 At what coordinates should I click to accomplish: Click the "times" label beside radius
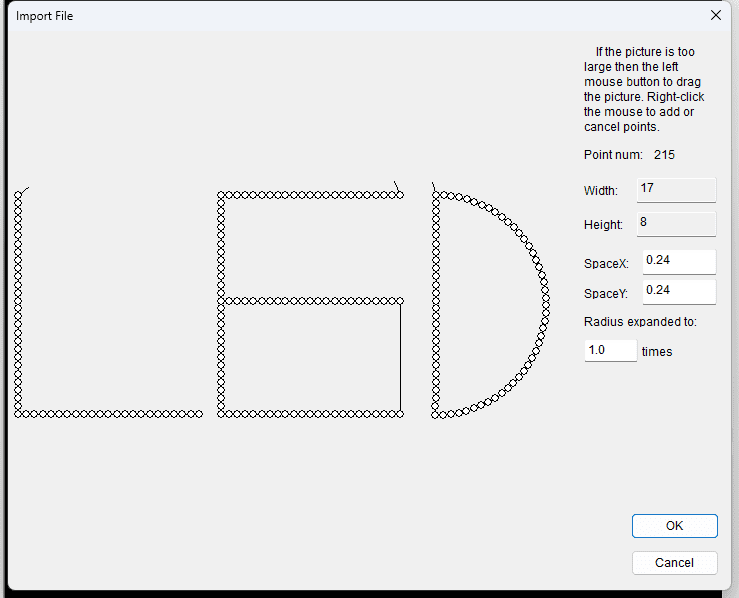(x=657, y=352)
